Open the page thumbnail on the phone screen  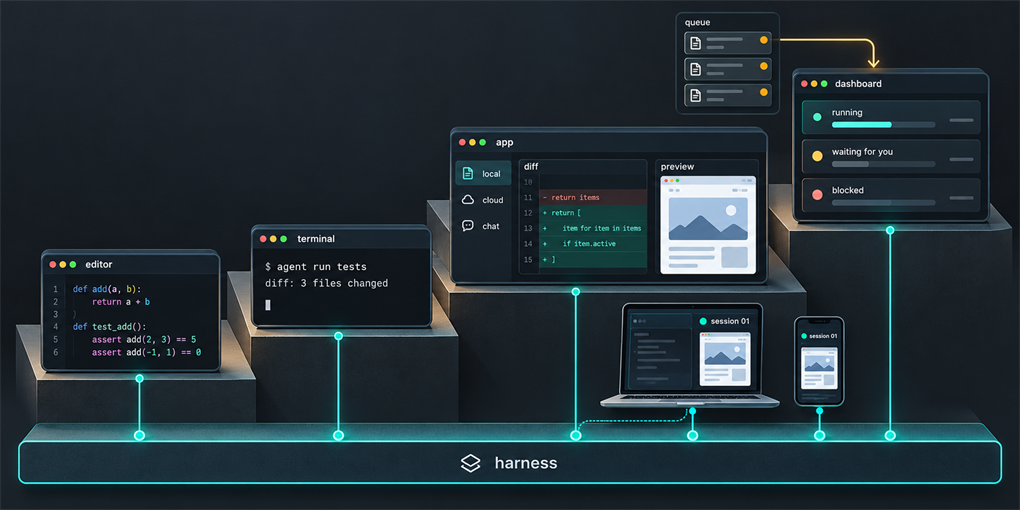(819, 368)
